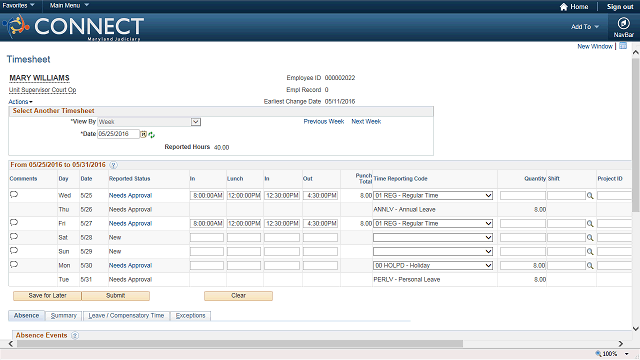This screenshot has width=640, height=360.
Task: Switch to the Exceptions tab
Action: (x=191, y=316)
